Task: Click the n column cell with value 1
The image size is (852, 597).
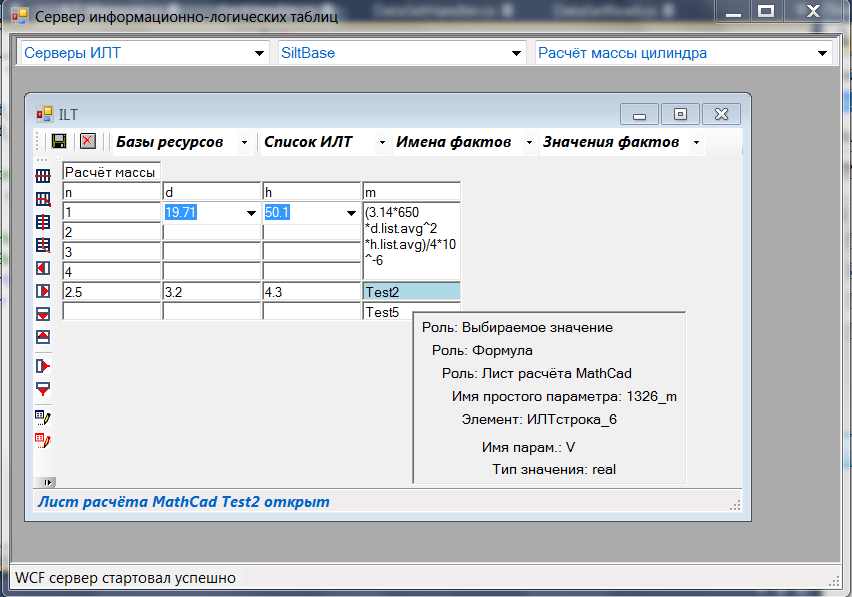Action: (111, 212)
